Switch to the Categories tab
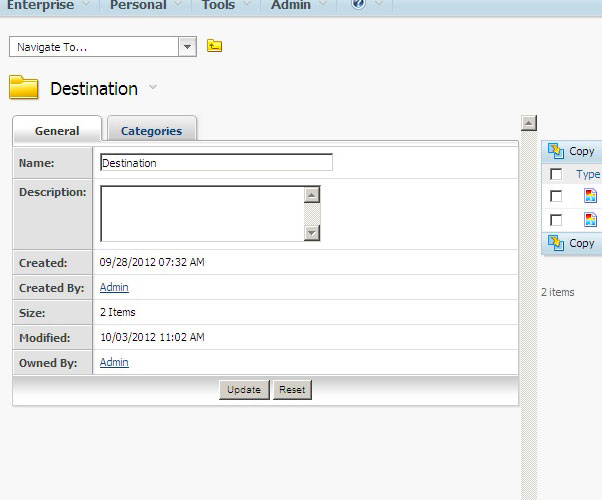The image size is (602, 500). [x=151, y=130]
